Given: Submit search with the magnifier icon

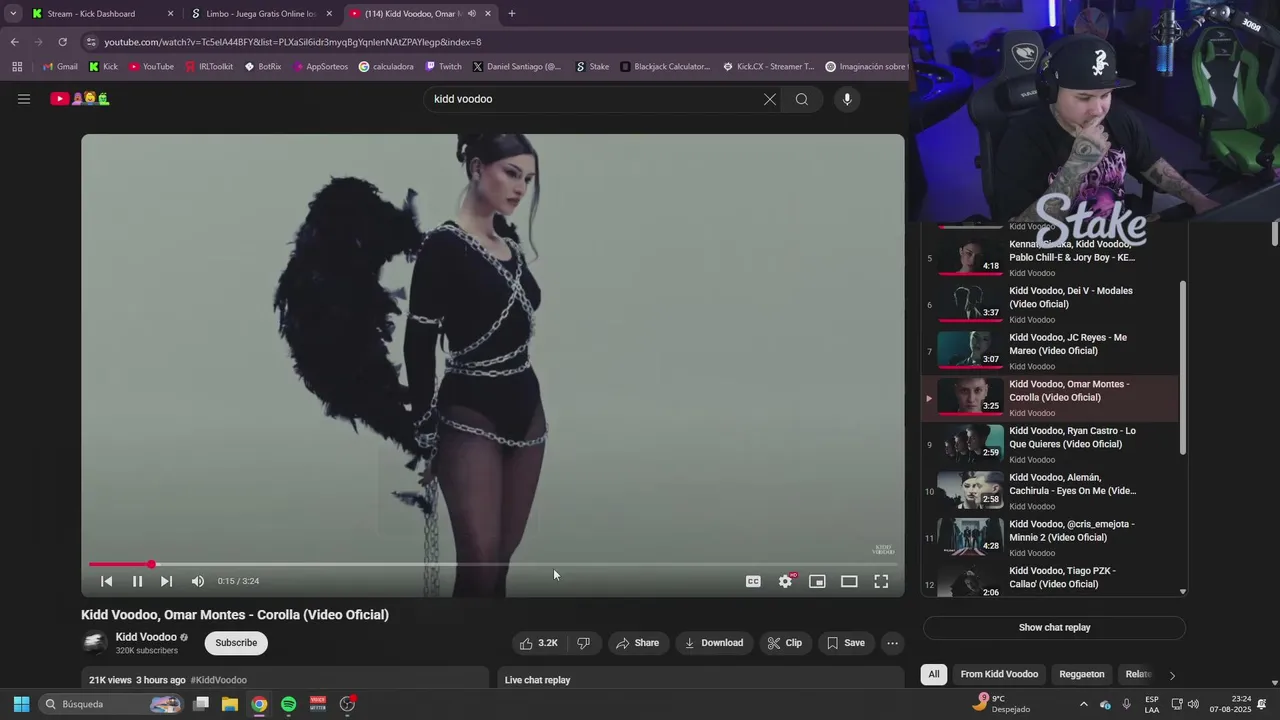Looking at the screenshot, I should tap(802, 99).
